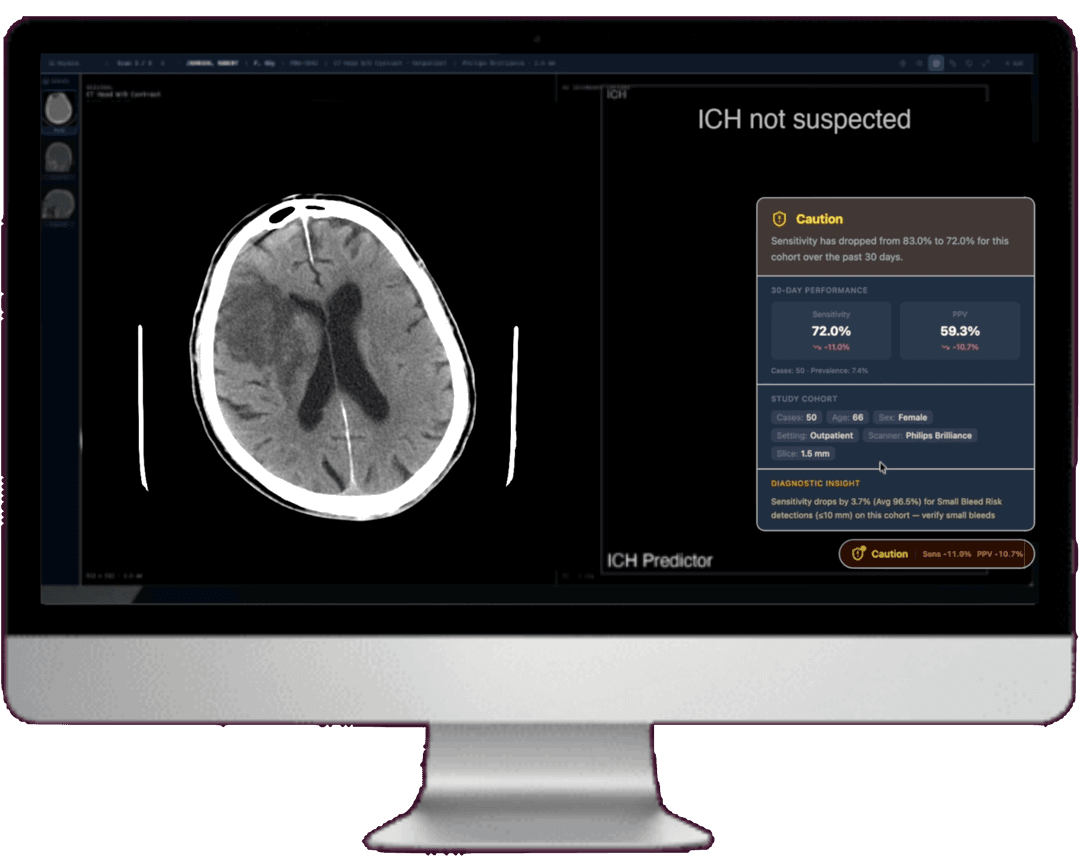Expand the Study Cohort section
The image size is (1080, 864).
[804, 398]
